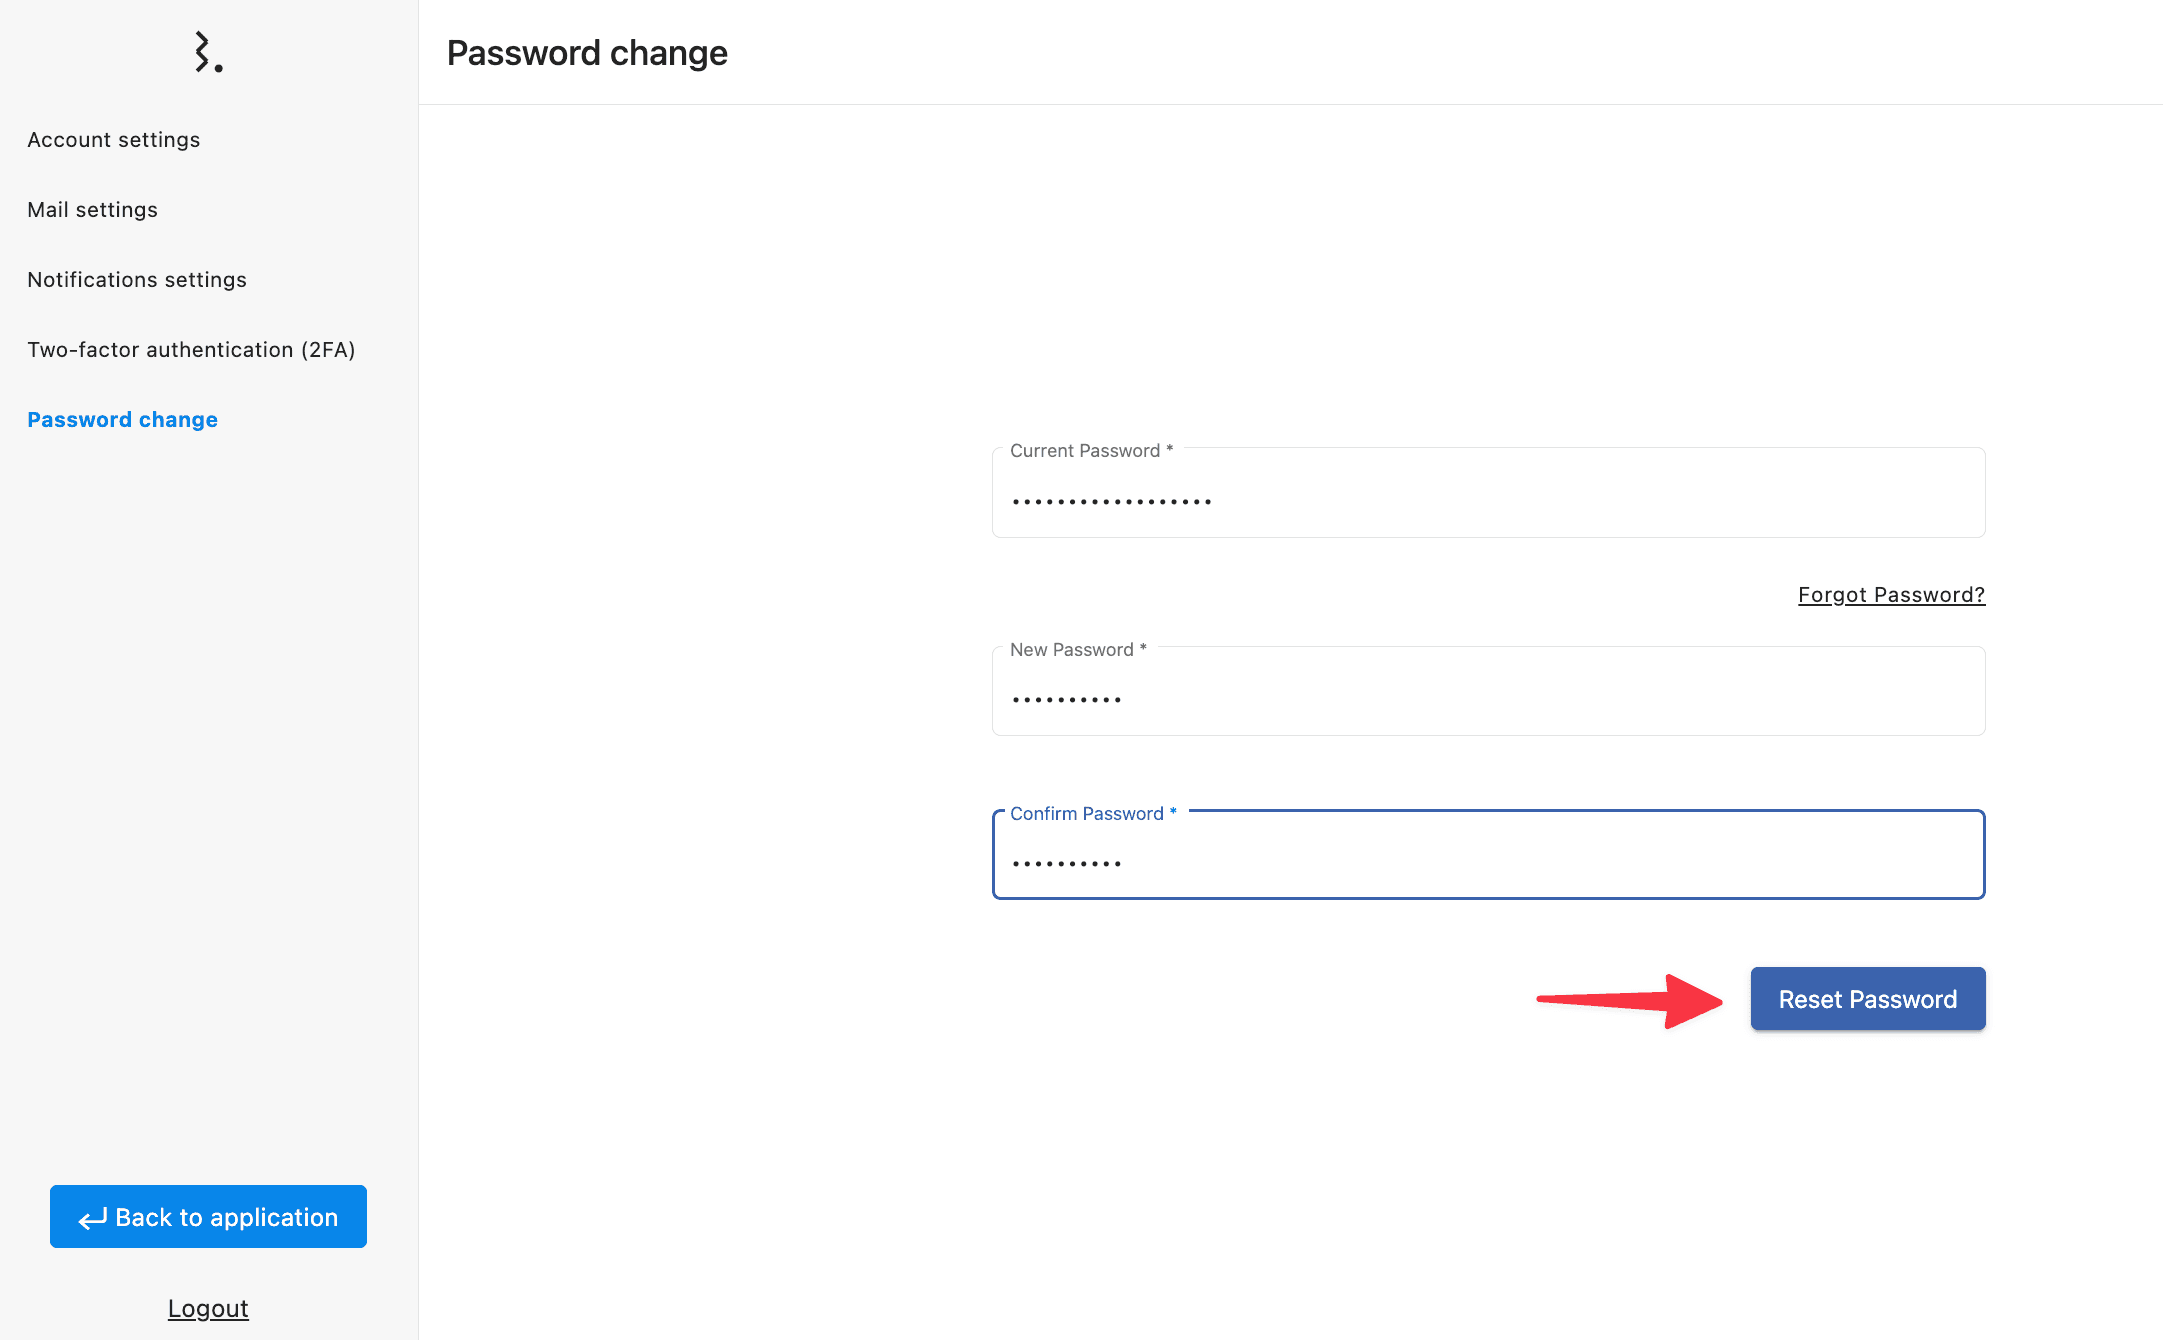
Task: Click into the Confirm Password field
Action: [x=1488, y=862]
